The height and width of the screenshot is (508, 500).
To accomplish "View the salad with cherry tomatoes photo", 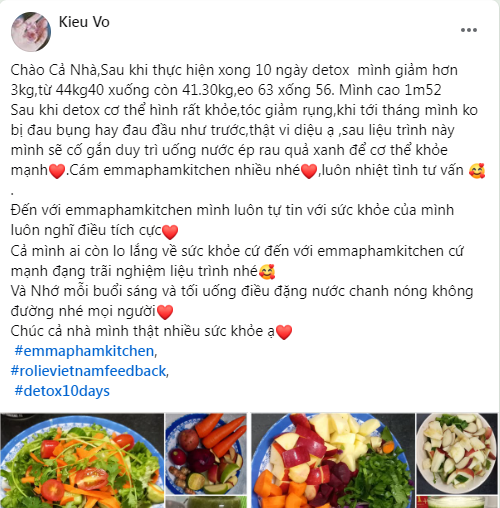I will click(82, 460).
